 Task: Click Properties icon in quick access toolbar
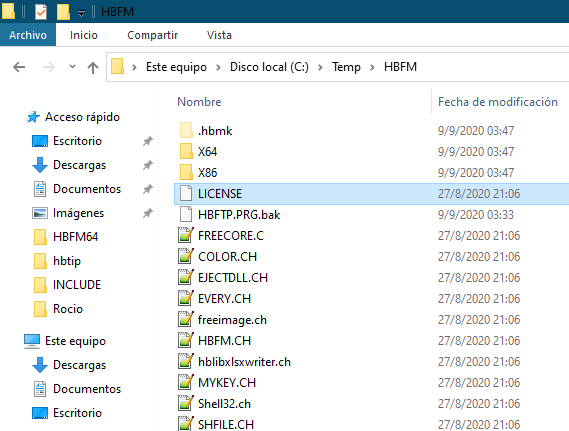pyautogui.click(x=41, y=12)
